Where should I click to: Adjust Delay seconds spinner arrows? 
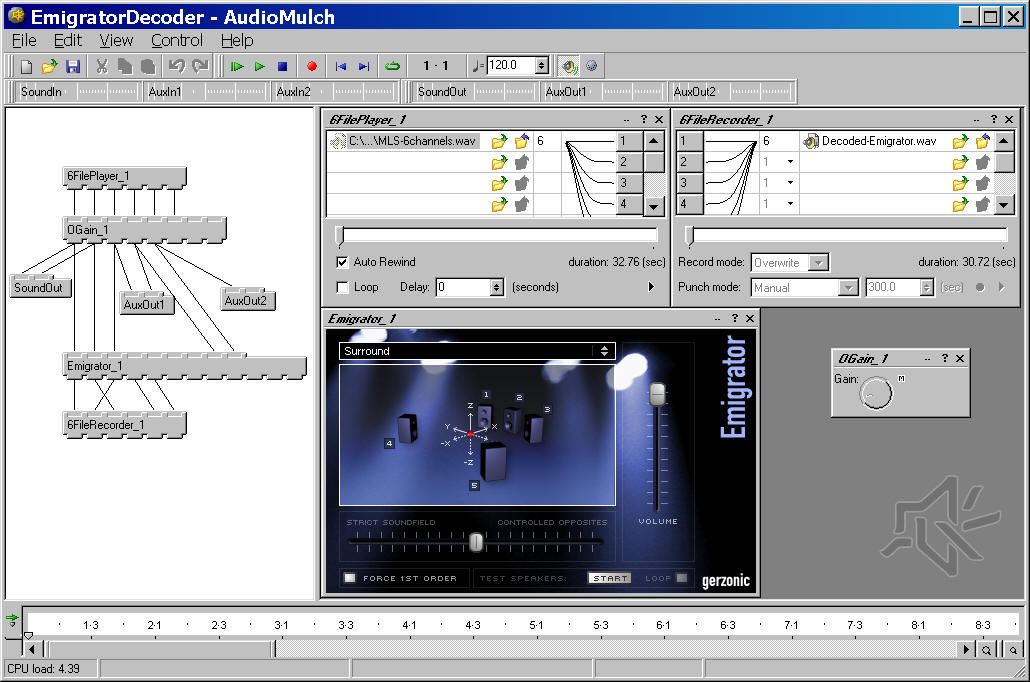(497, 287)
